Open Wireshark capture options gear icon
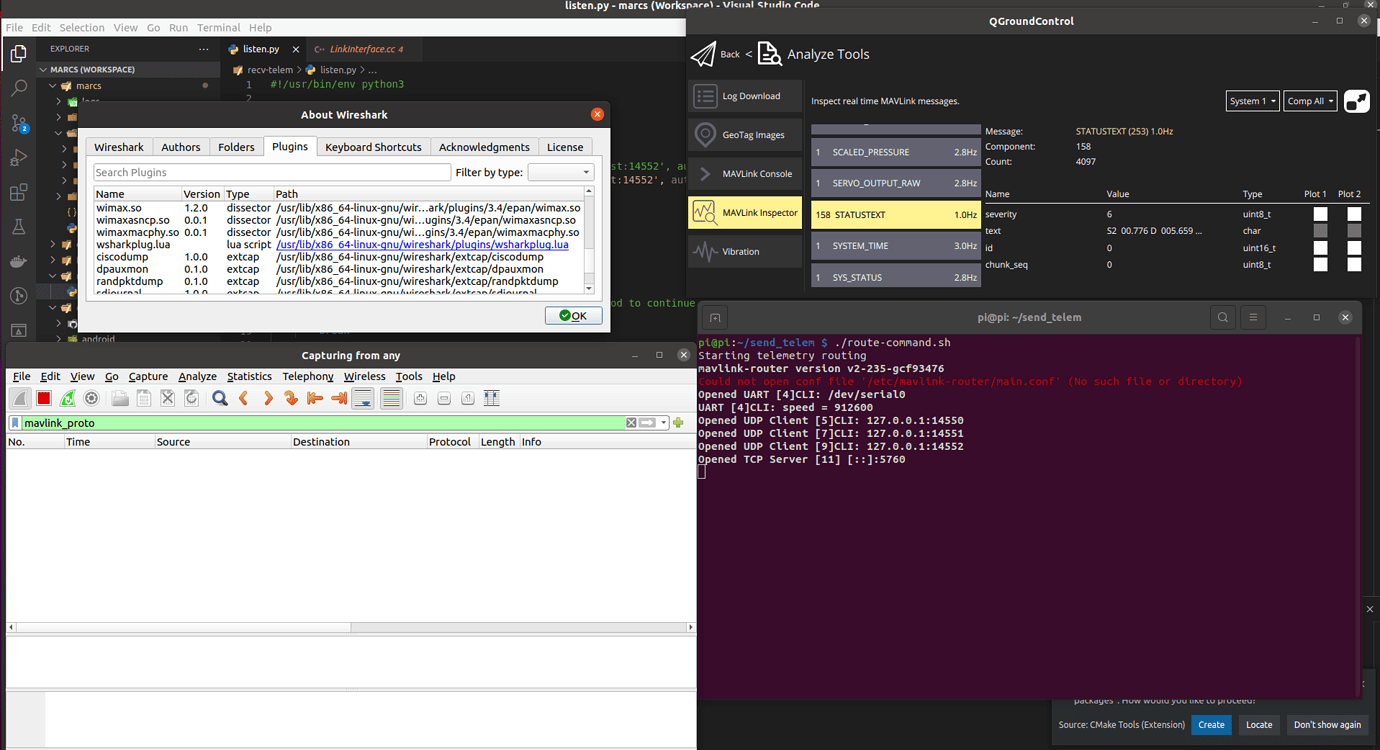The height and width of the screenshot is (750, 1380). point(92,398)
